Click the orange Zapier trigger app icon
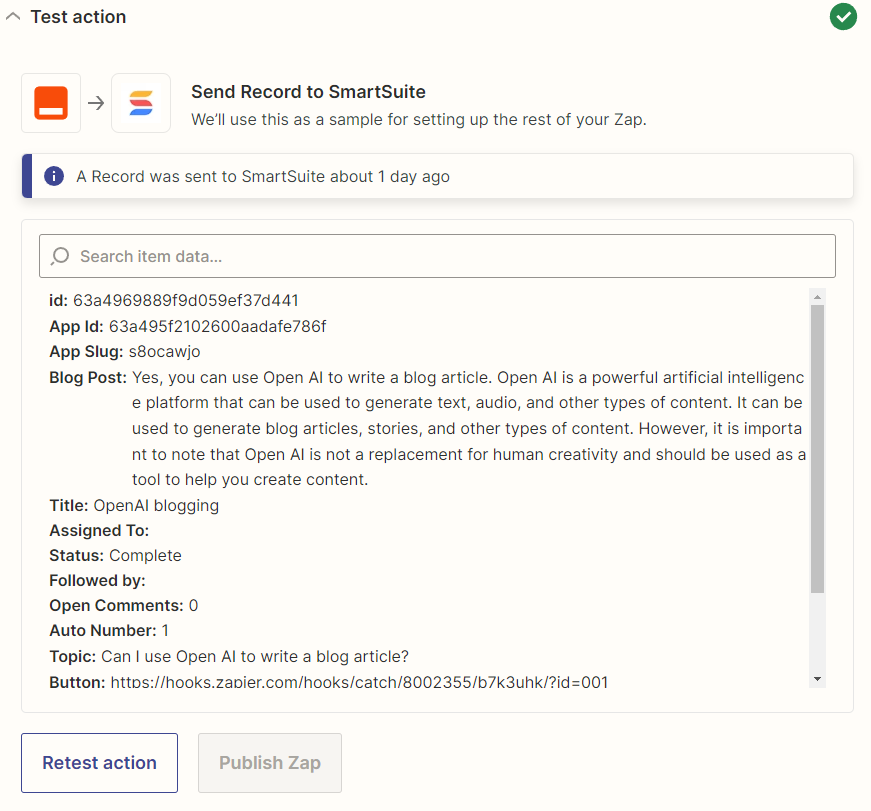This screenshot has width=871, height=811. pos(51,103)
